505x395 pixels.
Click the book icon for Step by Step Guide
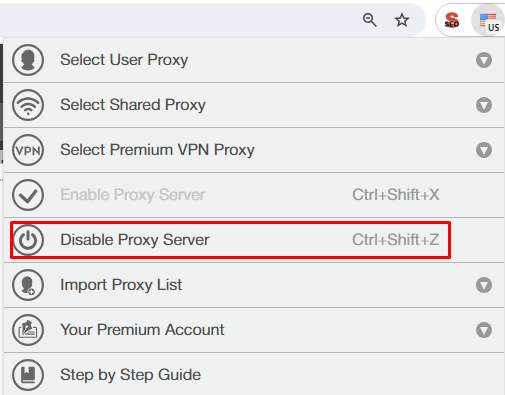(28, 375)
